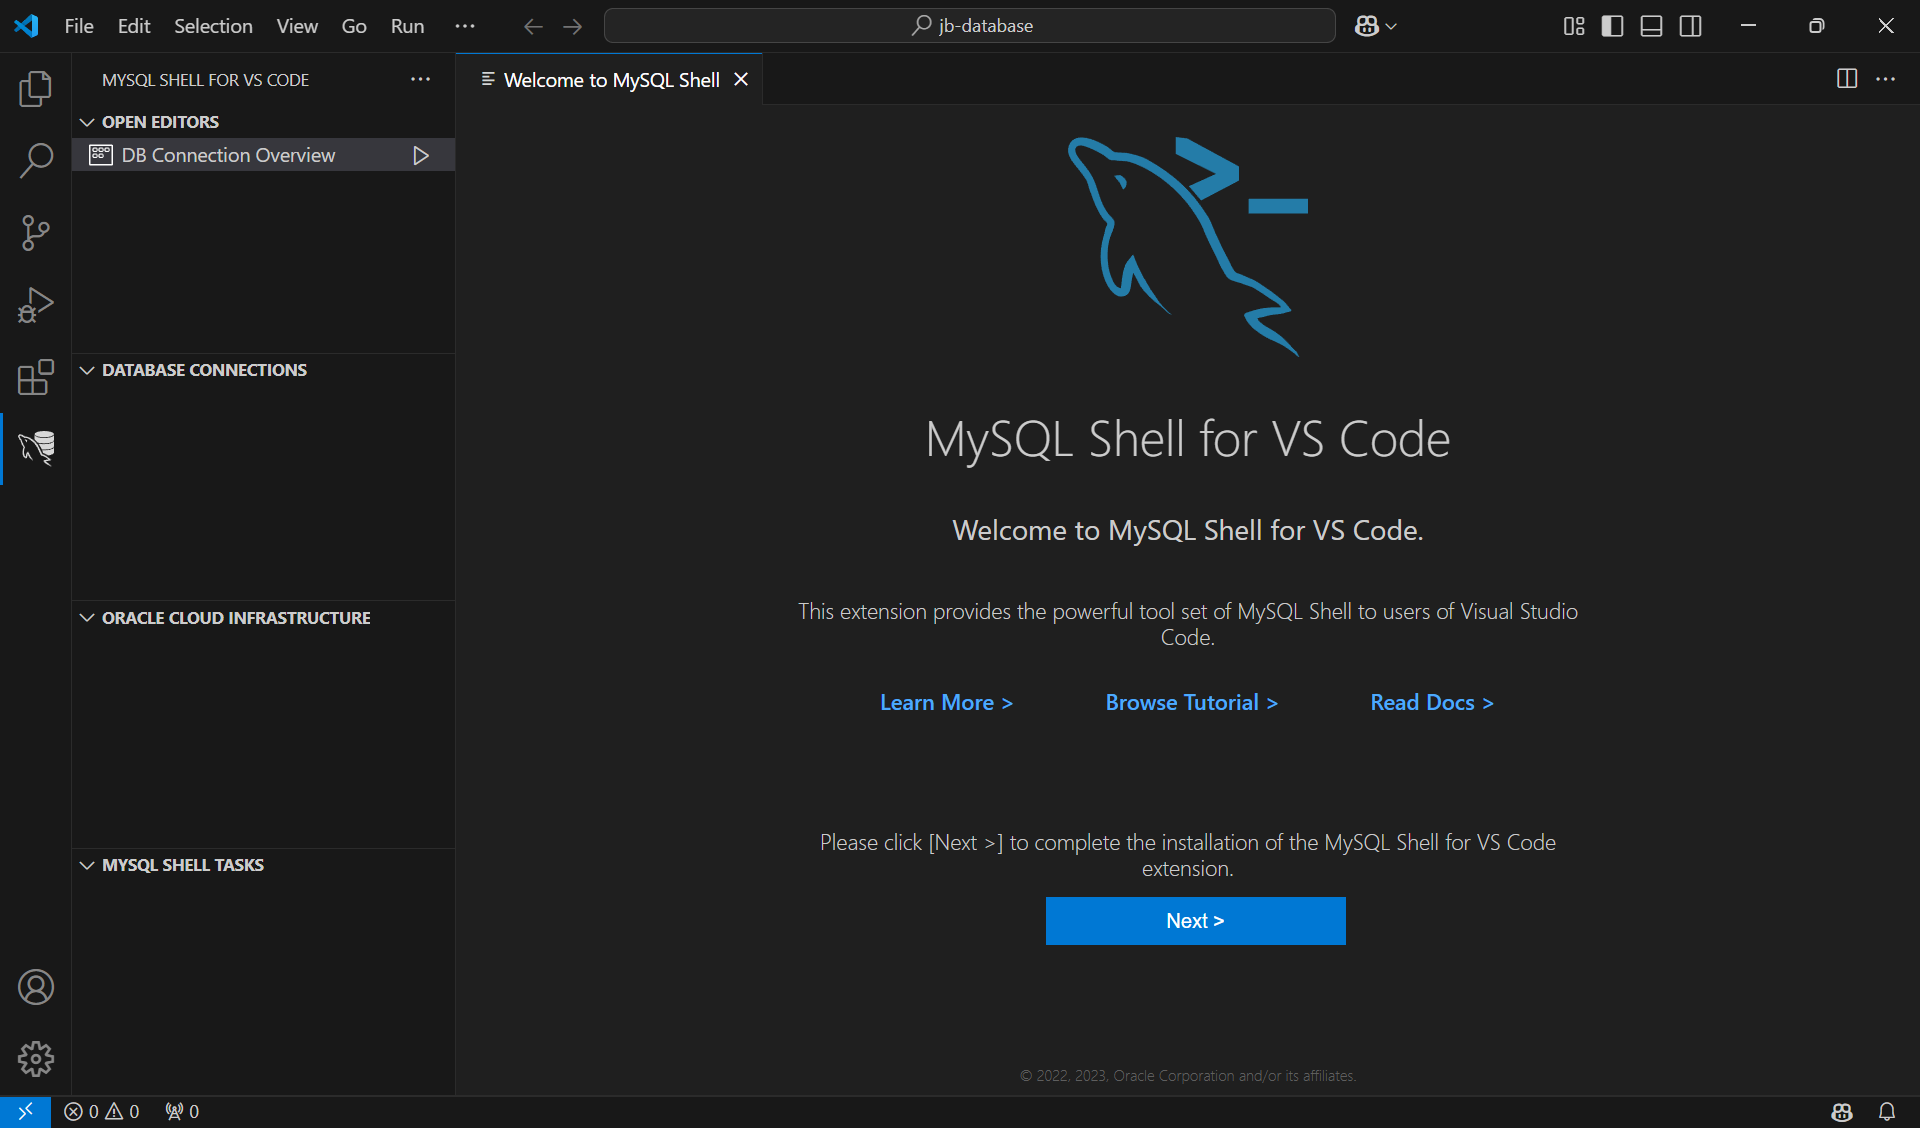Toggle the secondary sidebar visibility

[x=1691, y=26]
